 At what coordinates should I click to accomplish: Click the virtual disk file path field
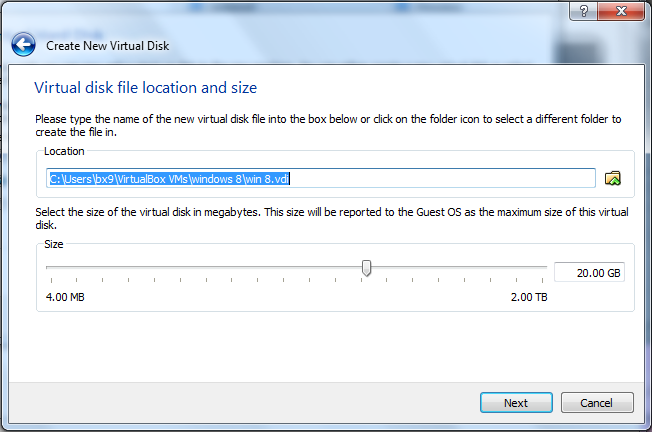(x=320, y=178)
